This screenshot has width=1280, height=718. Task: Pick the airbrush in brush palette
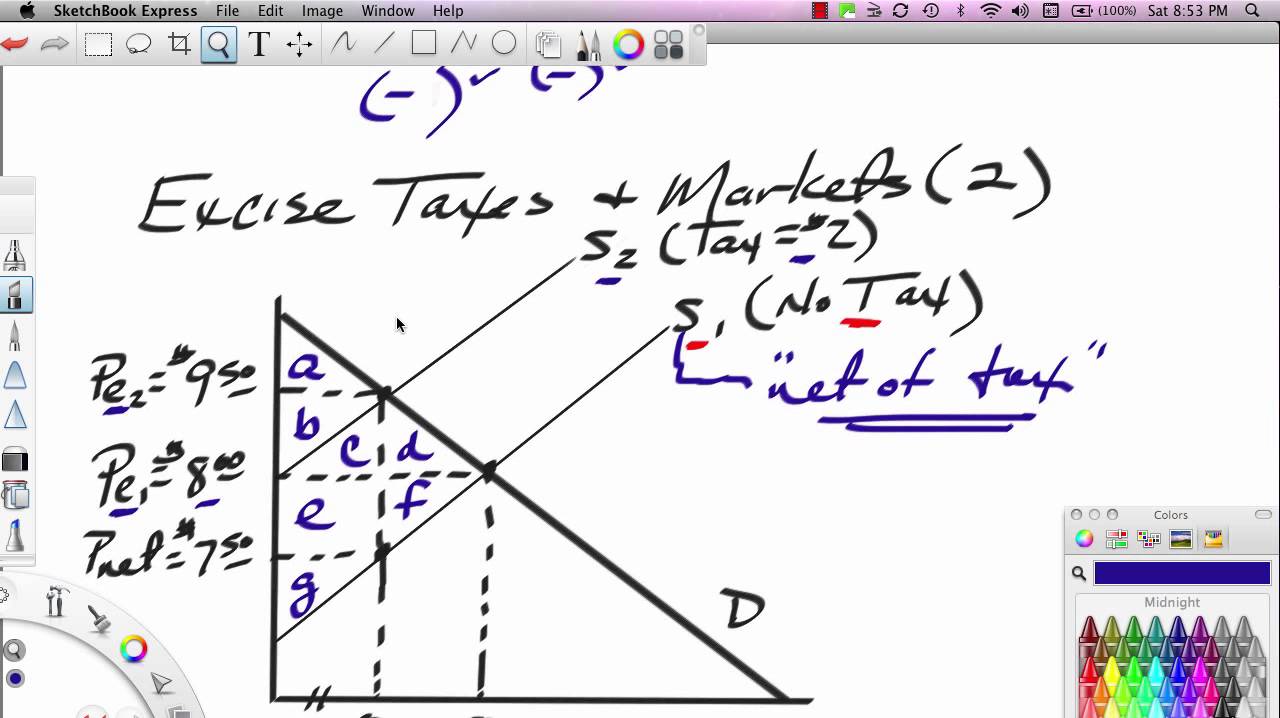(15, 254)
